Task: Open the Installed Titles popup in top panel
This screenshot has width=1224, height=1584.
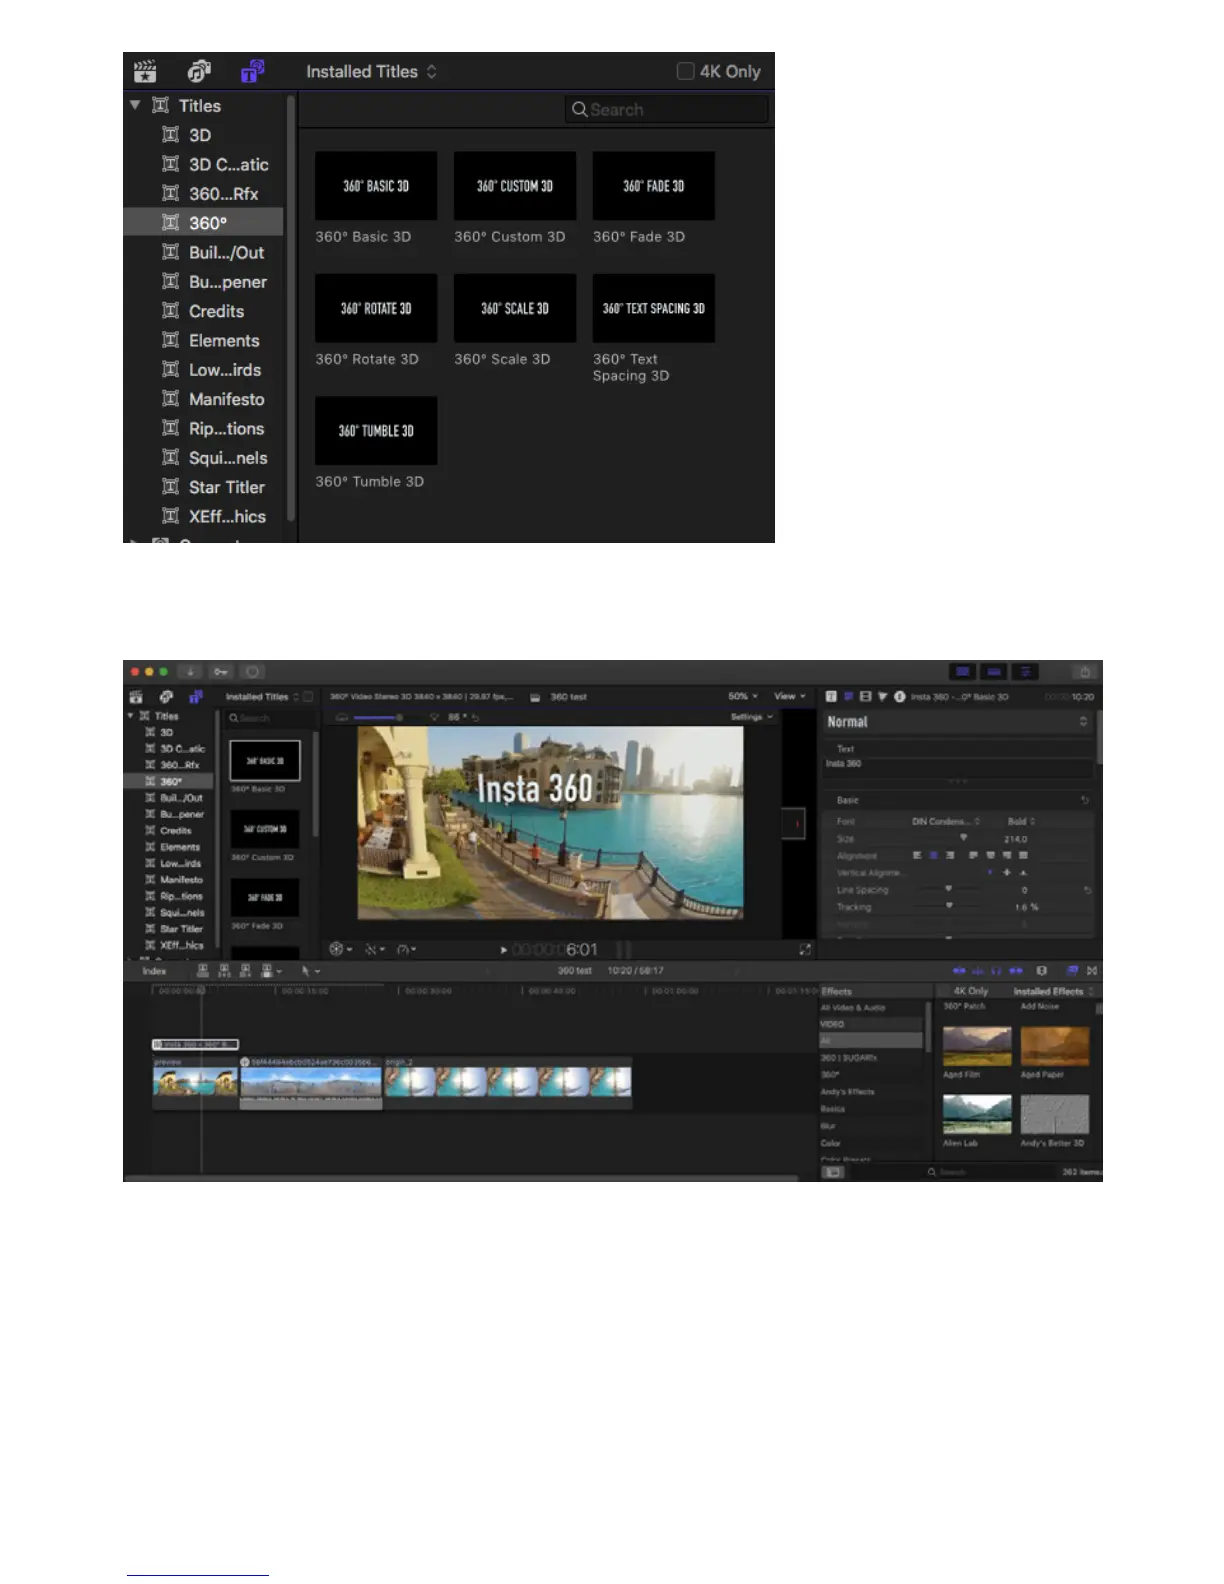Action: [371, 72]
